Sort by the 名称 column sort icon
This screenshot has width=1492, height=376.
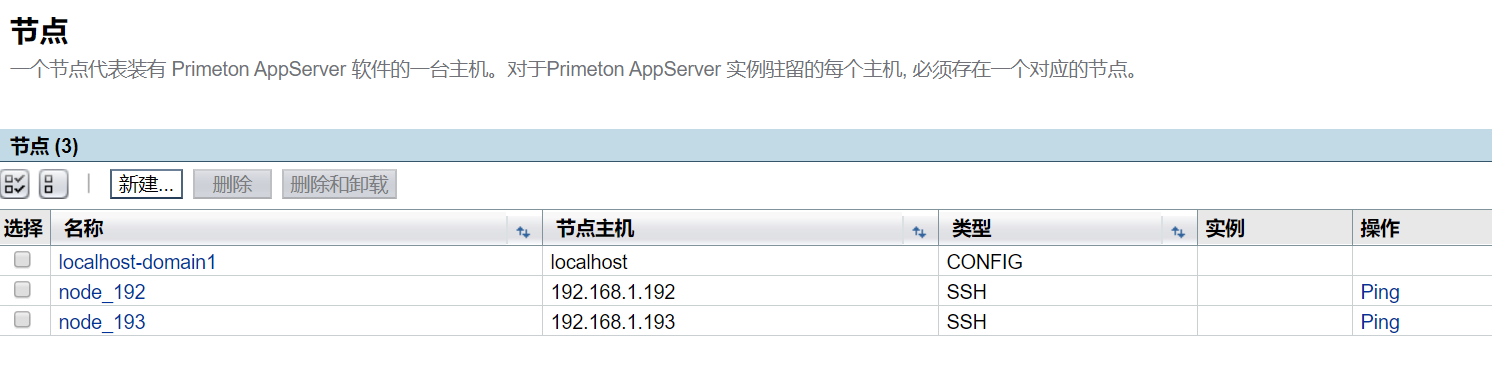523,231
